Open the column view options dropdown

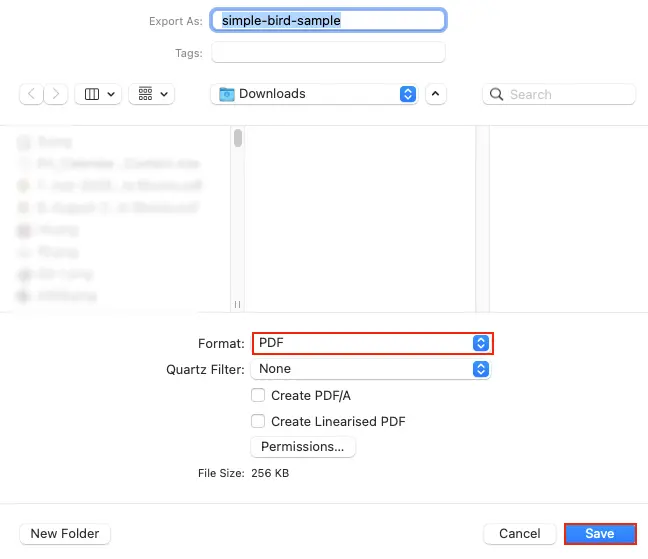98,94
